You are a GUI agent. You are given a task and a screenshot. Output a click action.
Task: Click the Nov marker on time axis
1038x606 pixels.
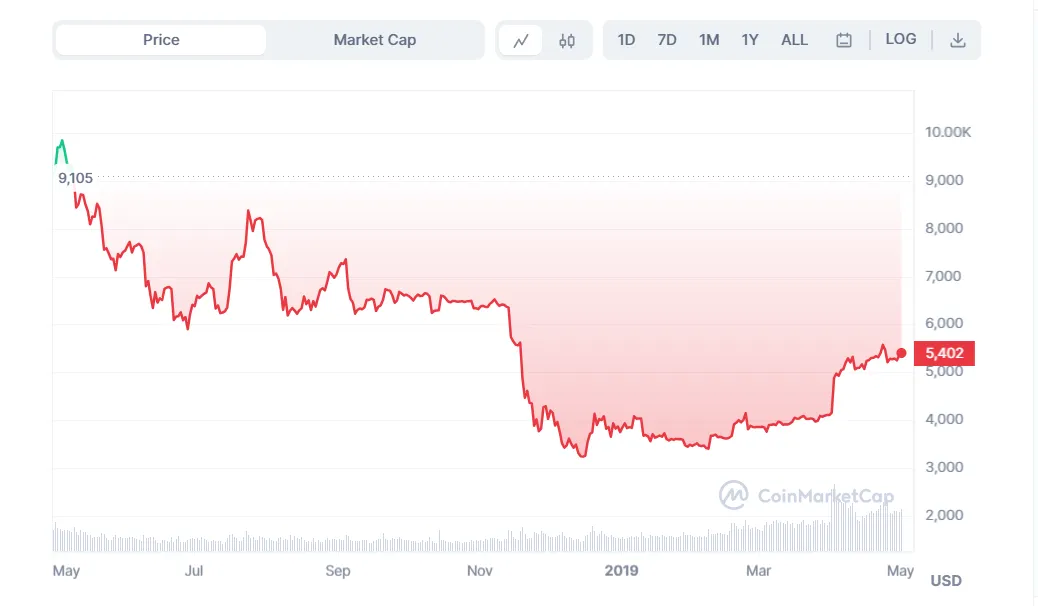[x=480, y=571]
